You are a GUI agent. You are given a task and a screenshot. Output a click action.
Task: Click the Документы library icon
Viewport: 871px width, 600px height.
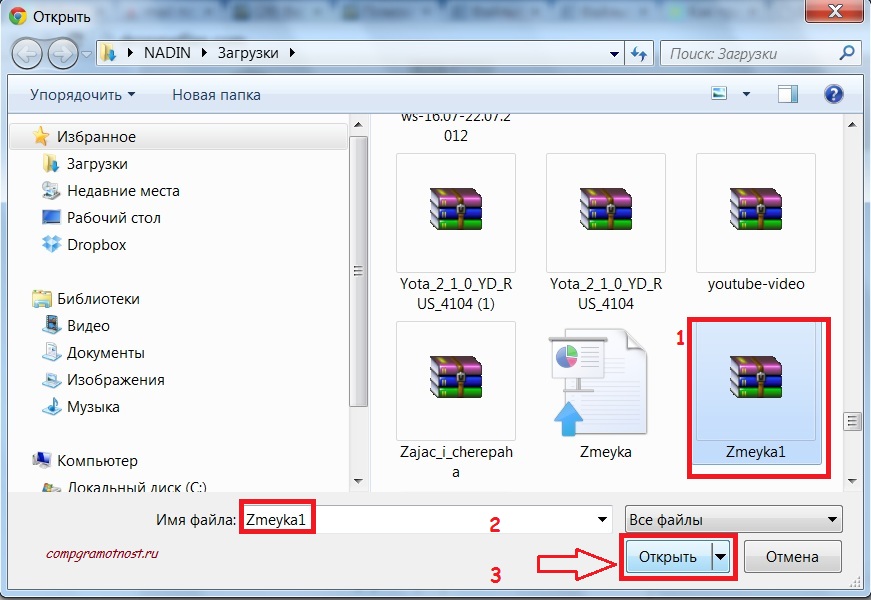tap(52, 352)
